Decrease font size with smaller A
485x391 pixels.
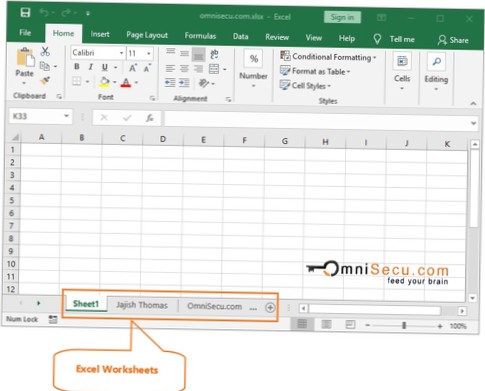click(147, 68)
